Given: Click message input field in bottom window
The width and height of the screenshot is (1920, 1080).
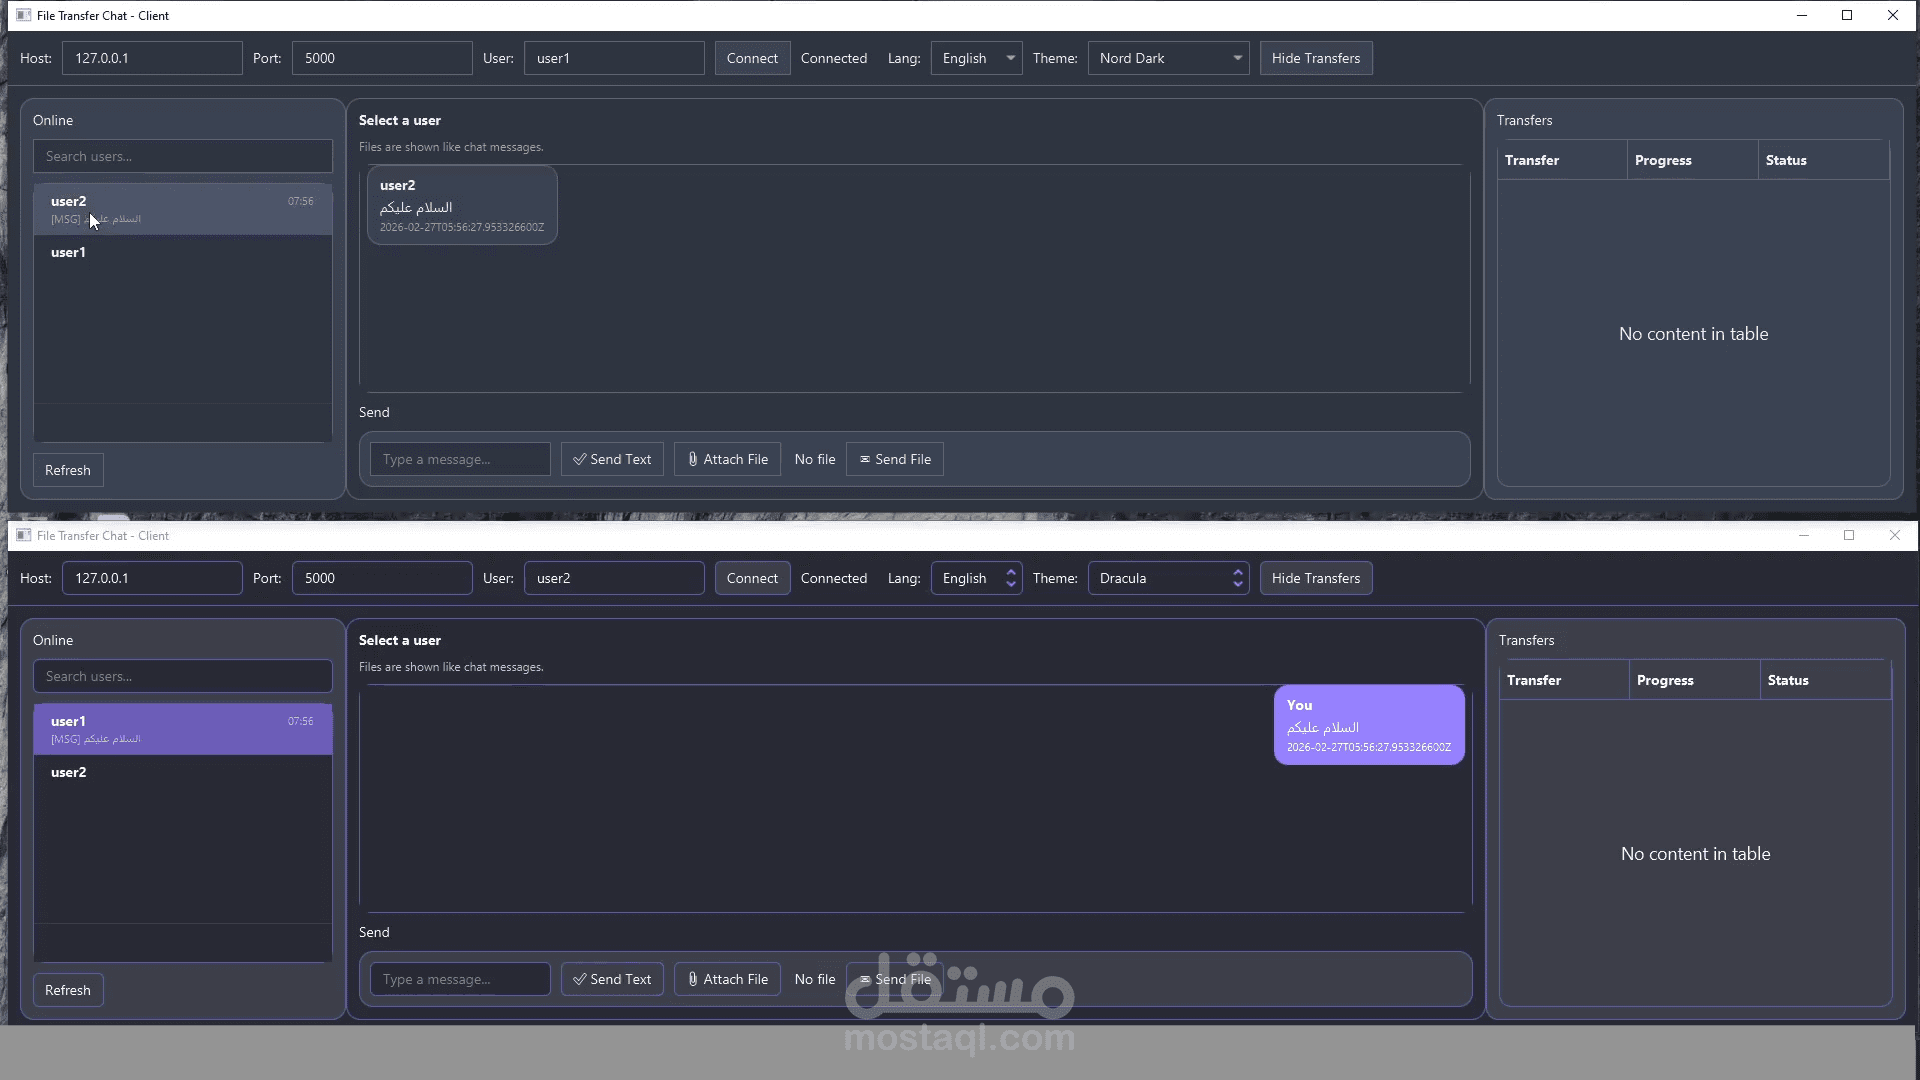Looking at the screenshot, I should pyautogui.click(x=460, y=979).
